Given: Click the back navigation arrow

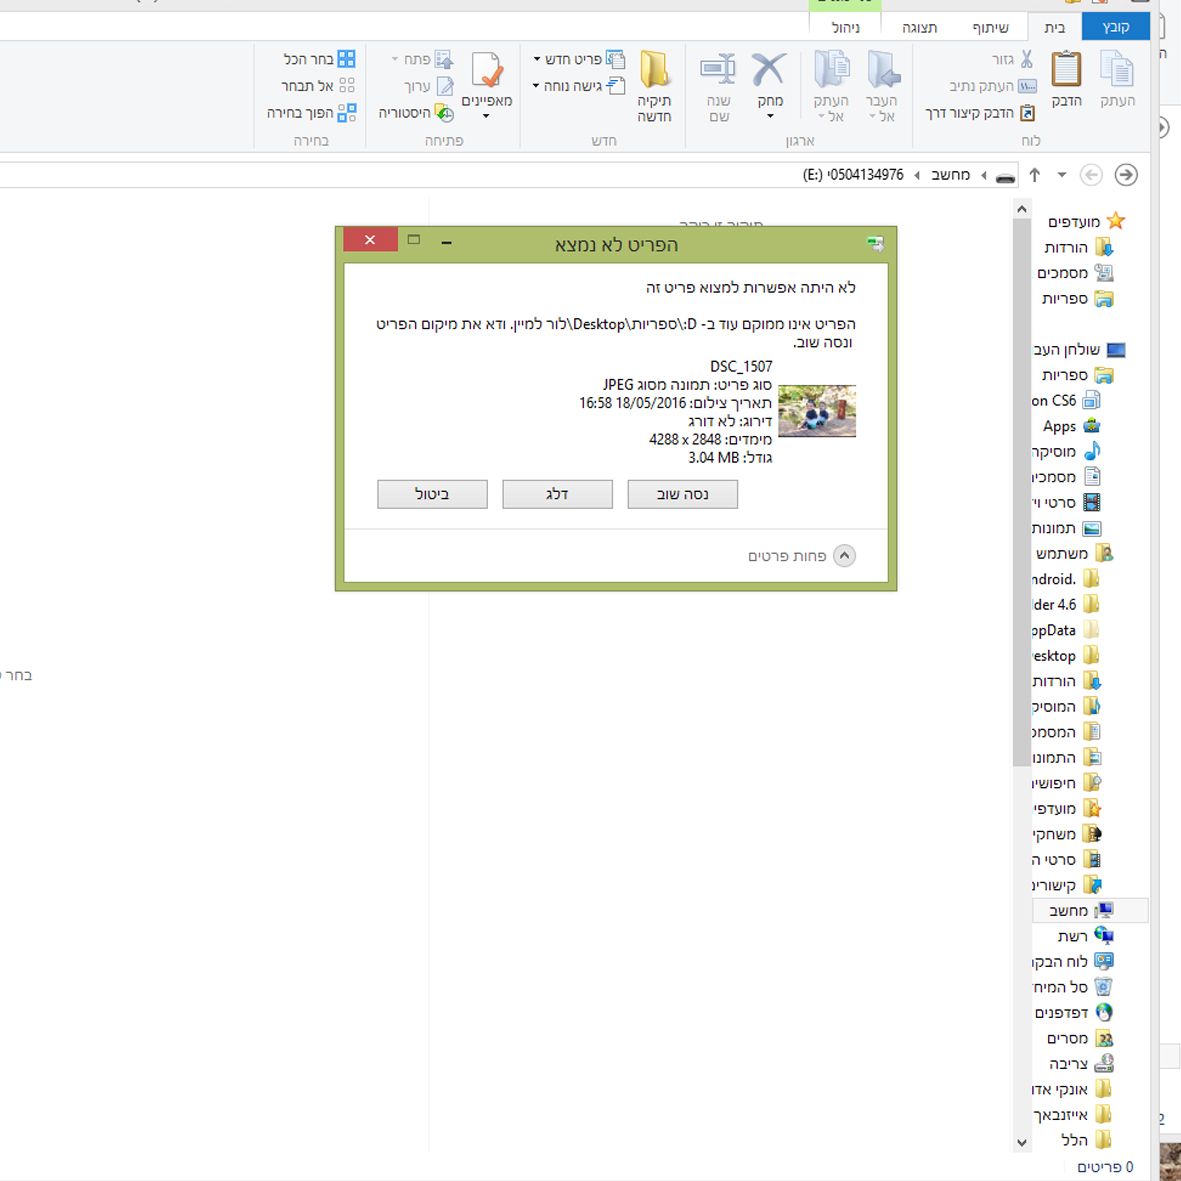Looking at the screenshot, I should (1091, 175).
